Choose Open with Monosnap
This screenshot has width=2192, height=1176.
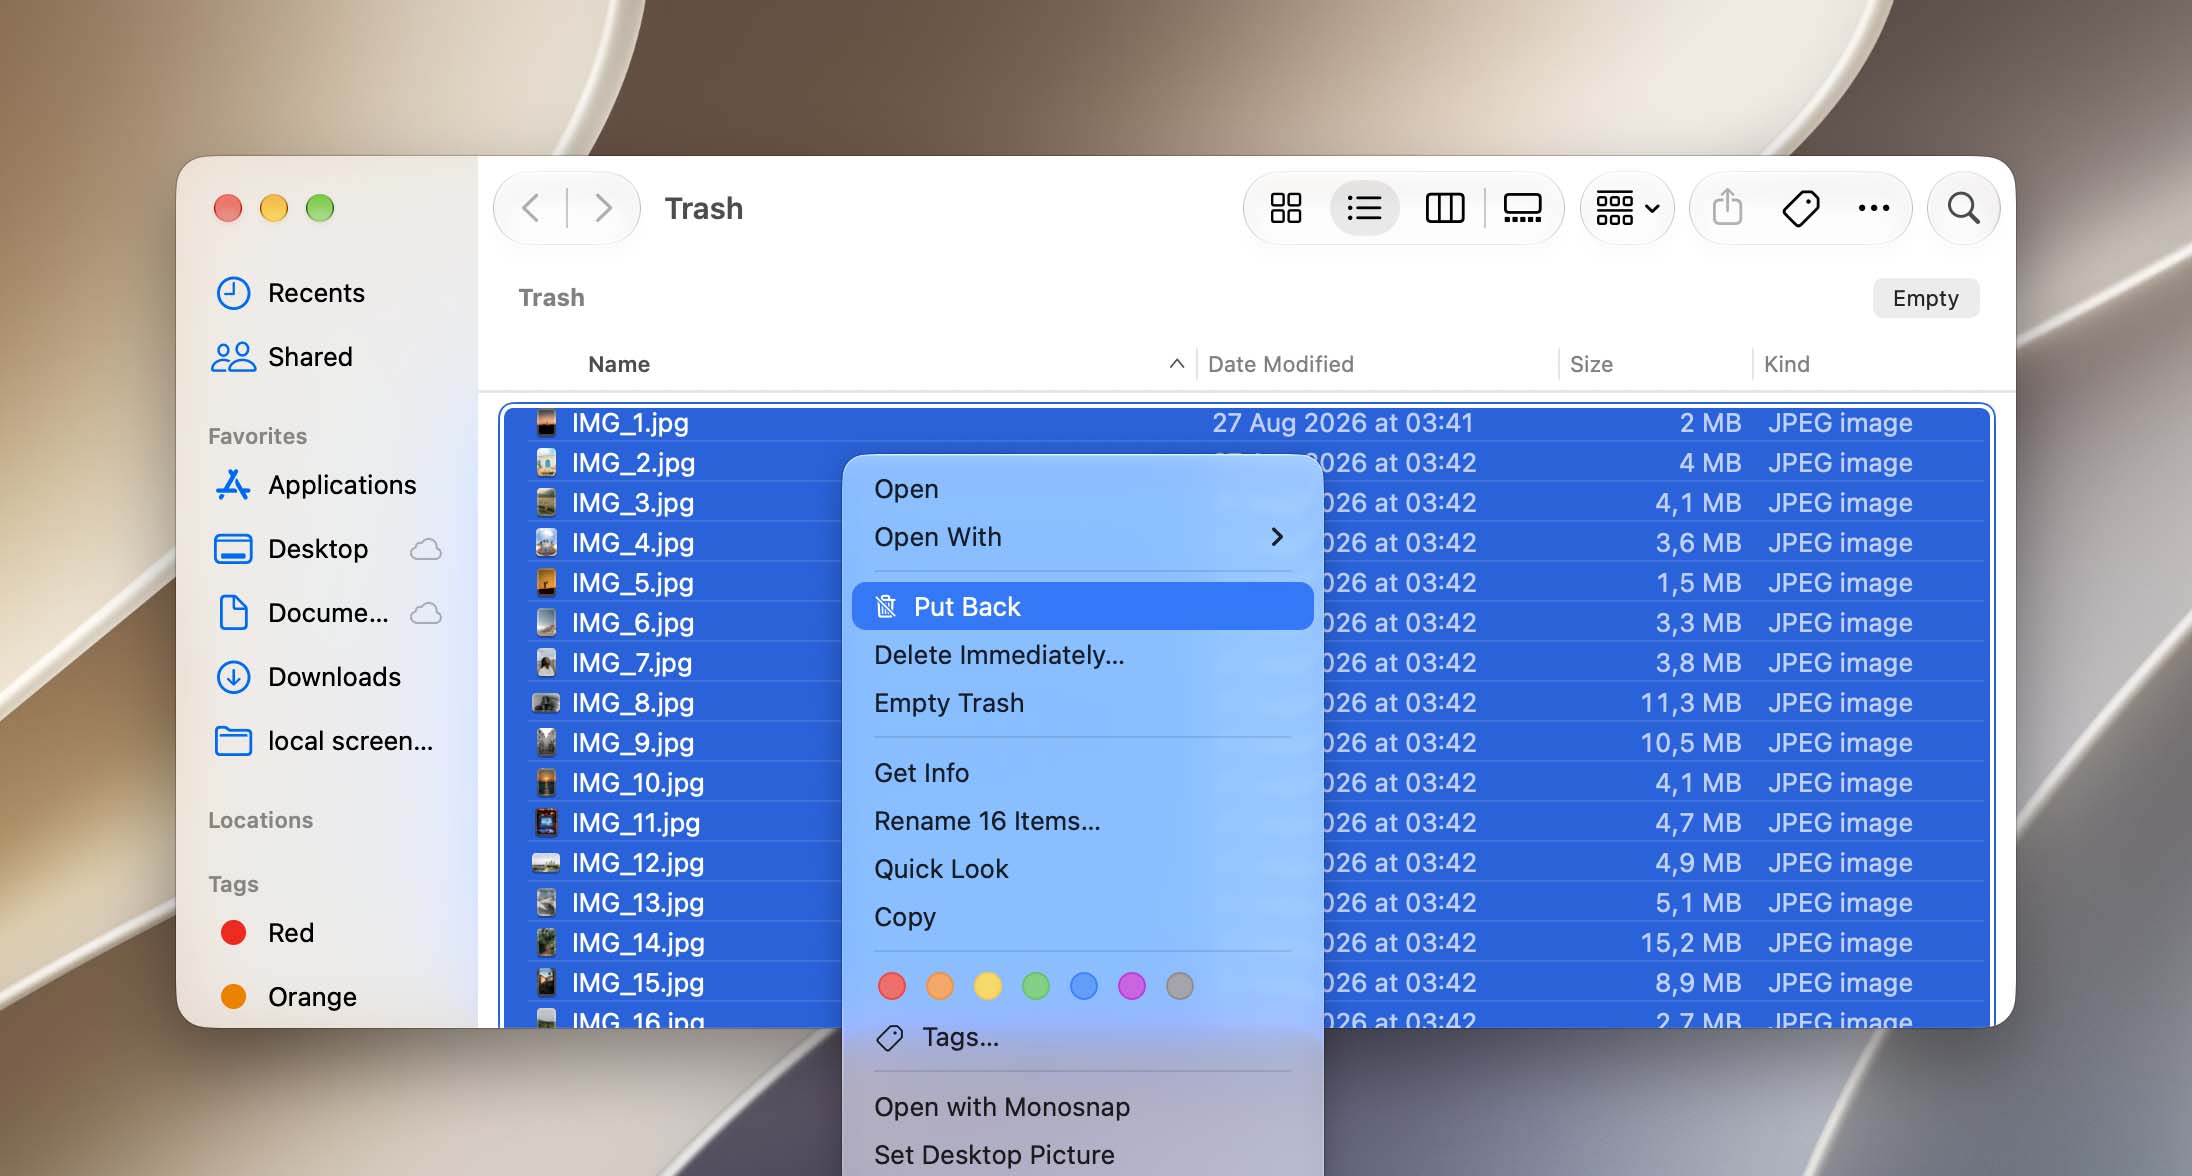tap(1082, 1107)
